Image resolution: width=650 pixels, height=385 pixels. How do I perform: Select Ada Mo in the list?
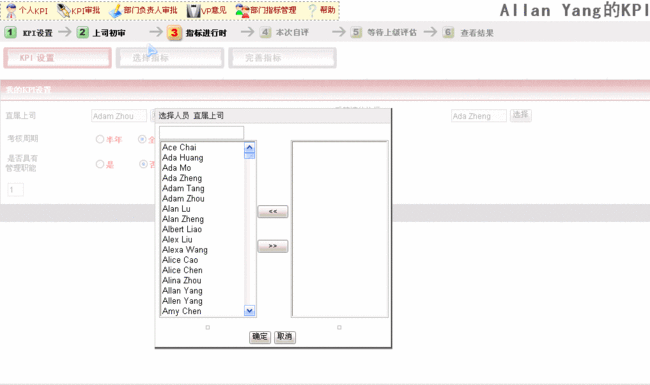pyautogui.click(x=177, y=168)
